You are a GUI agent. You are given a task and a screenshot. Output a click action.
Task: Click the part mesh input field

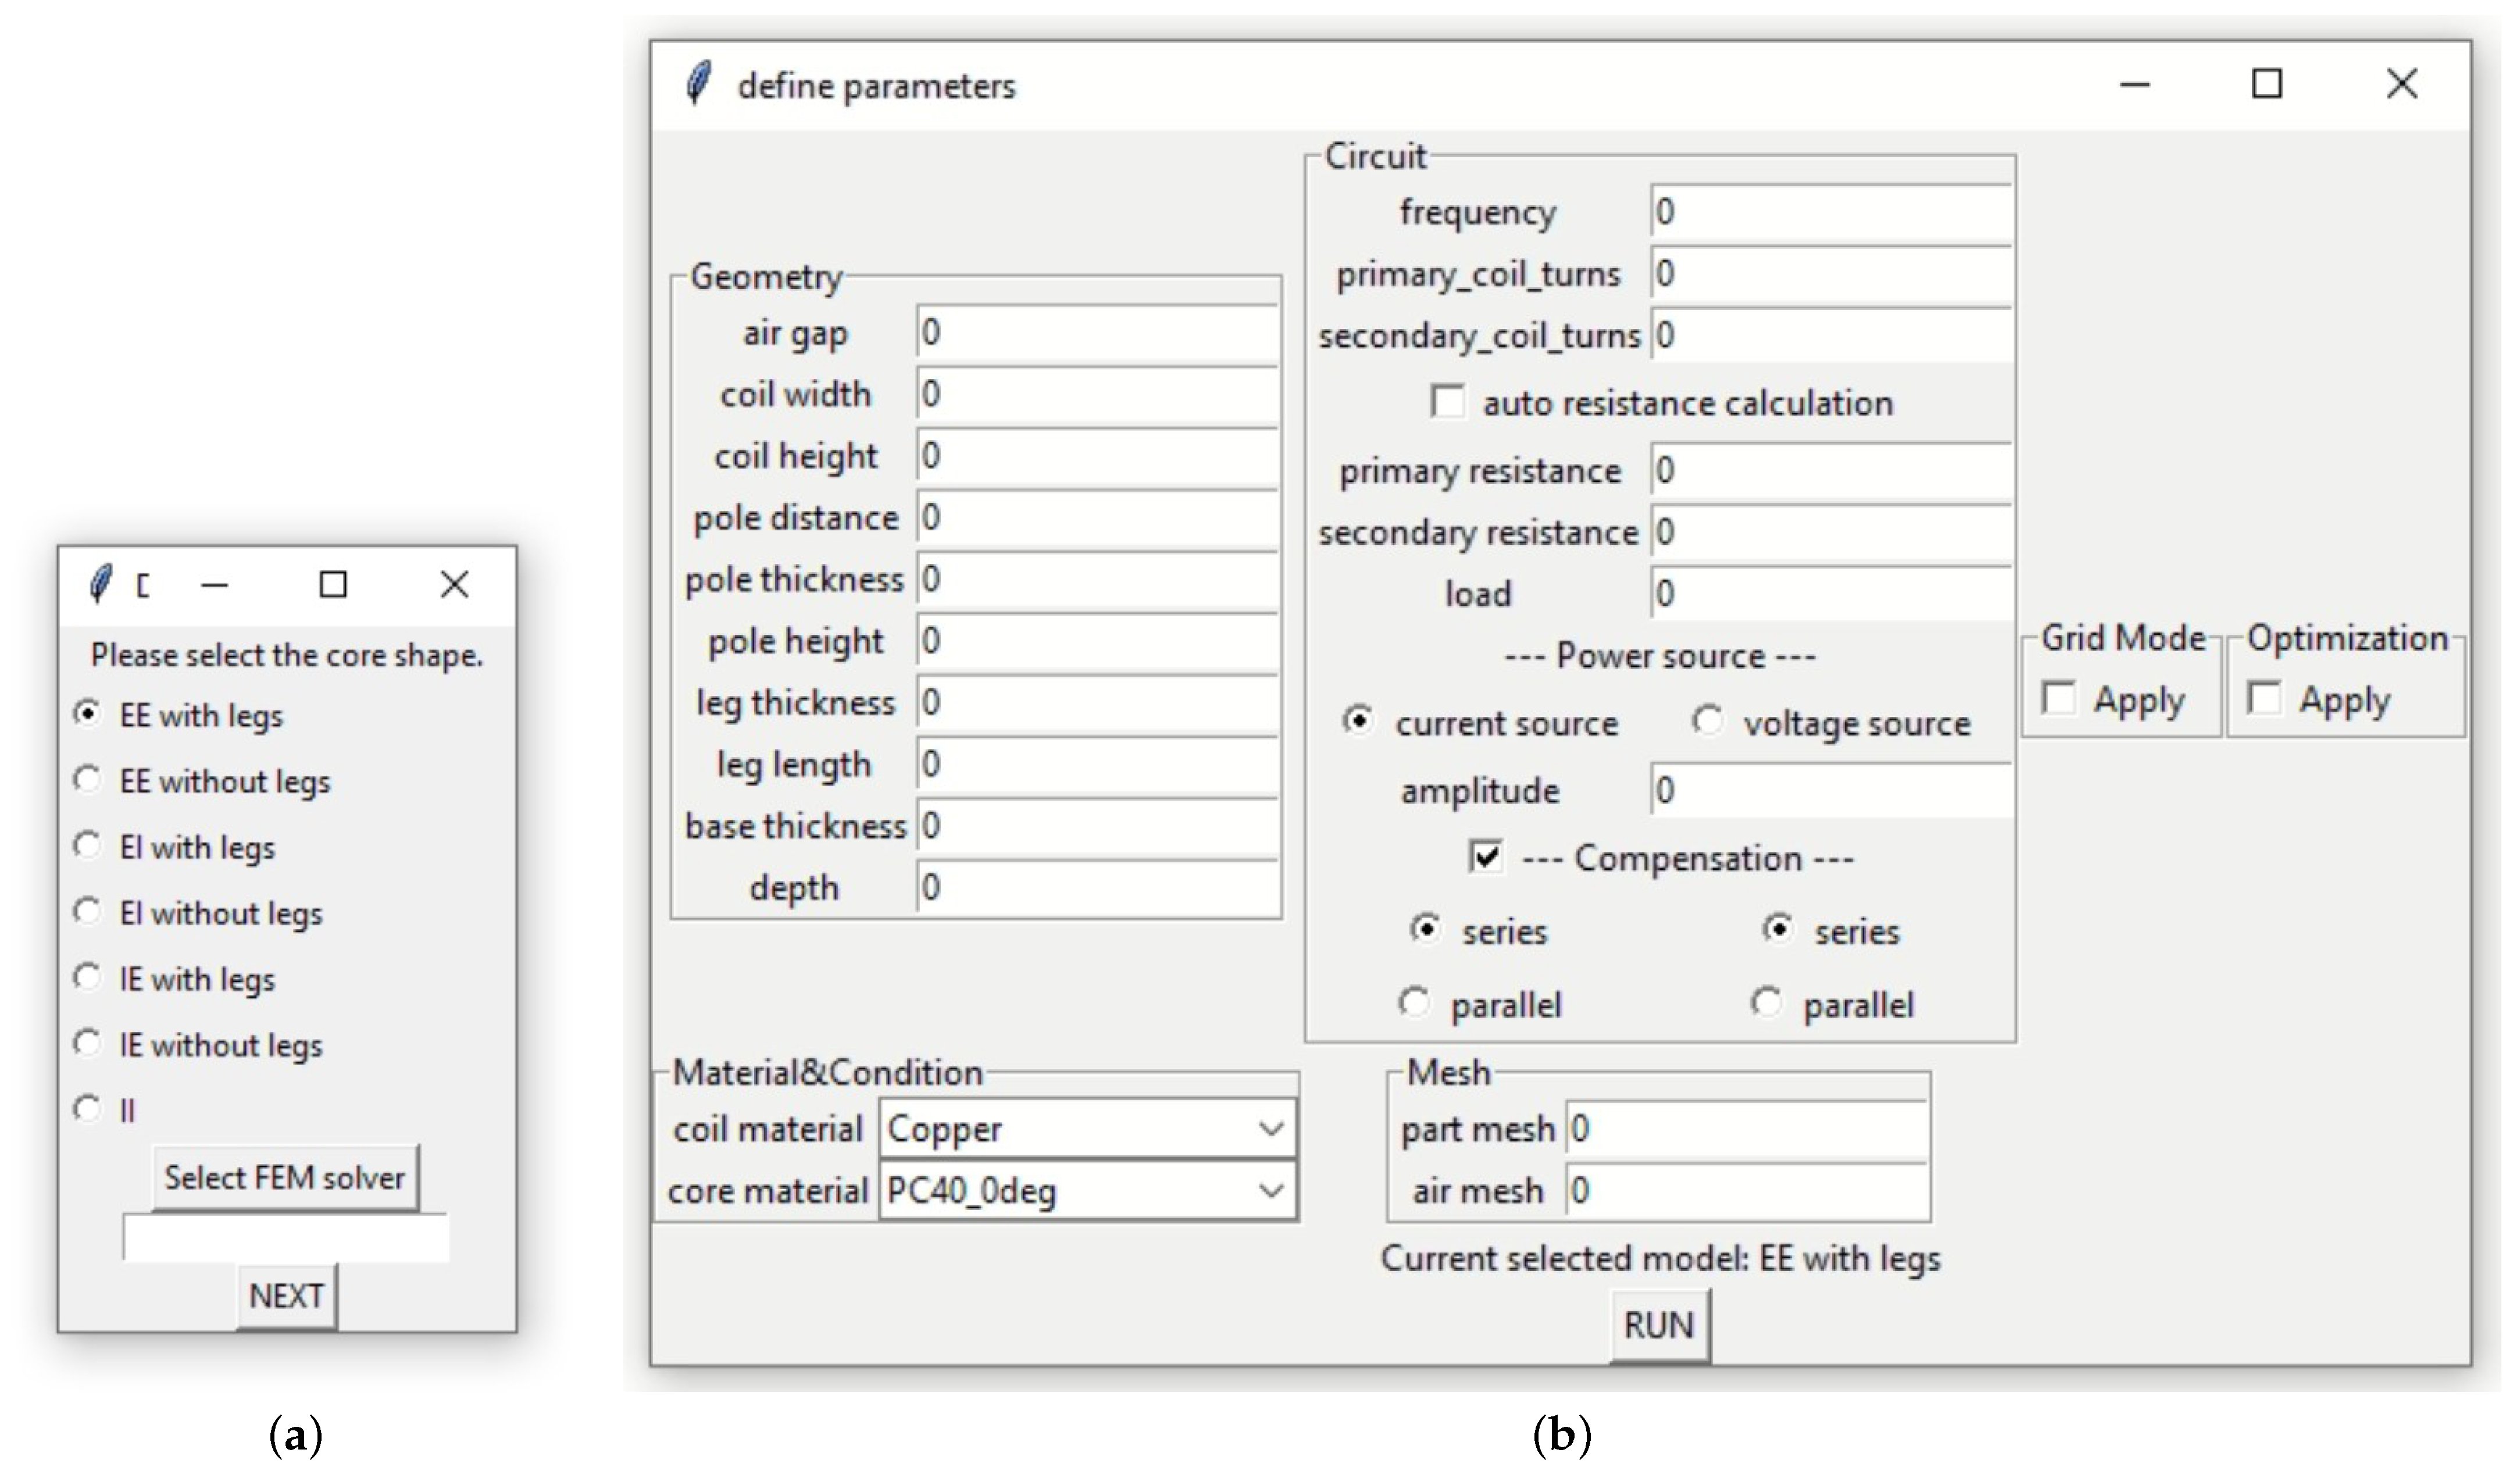(1746, 1130)
